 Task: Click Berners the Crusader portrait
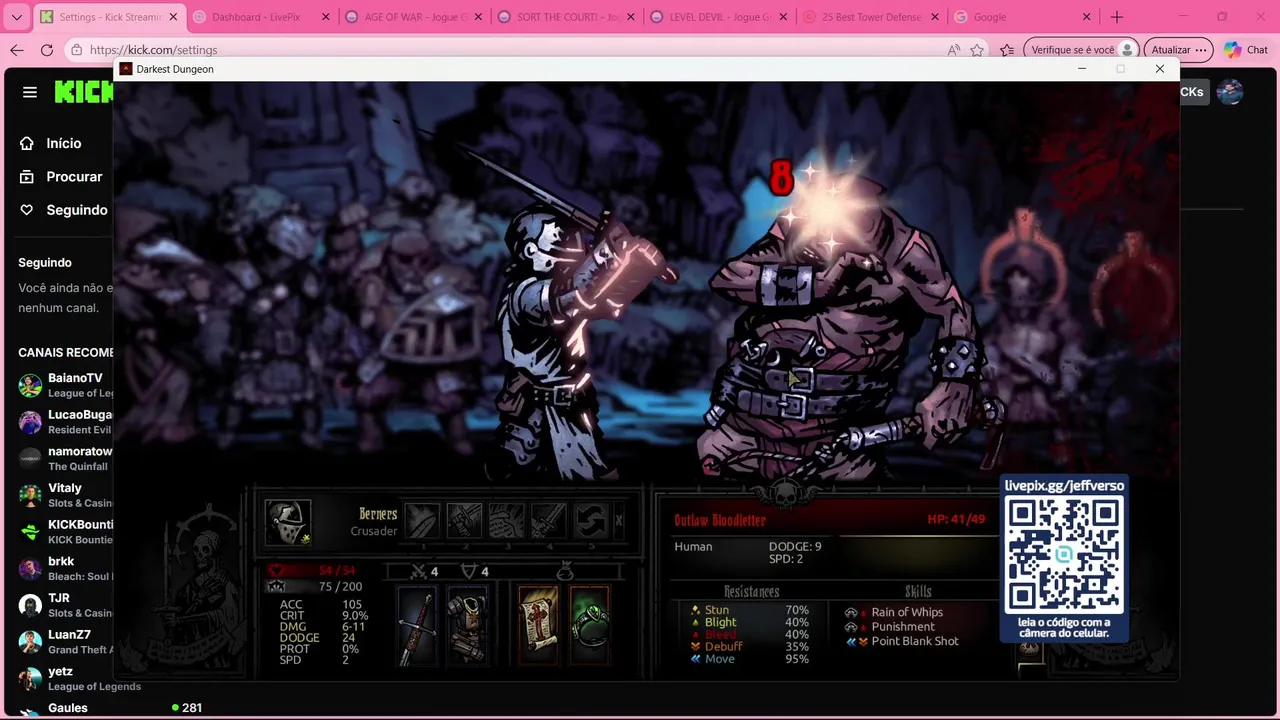(288, 522)
